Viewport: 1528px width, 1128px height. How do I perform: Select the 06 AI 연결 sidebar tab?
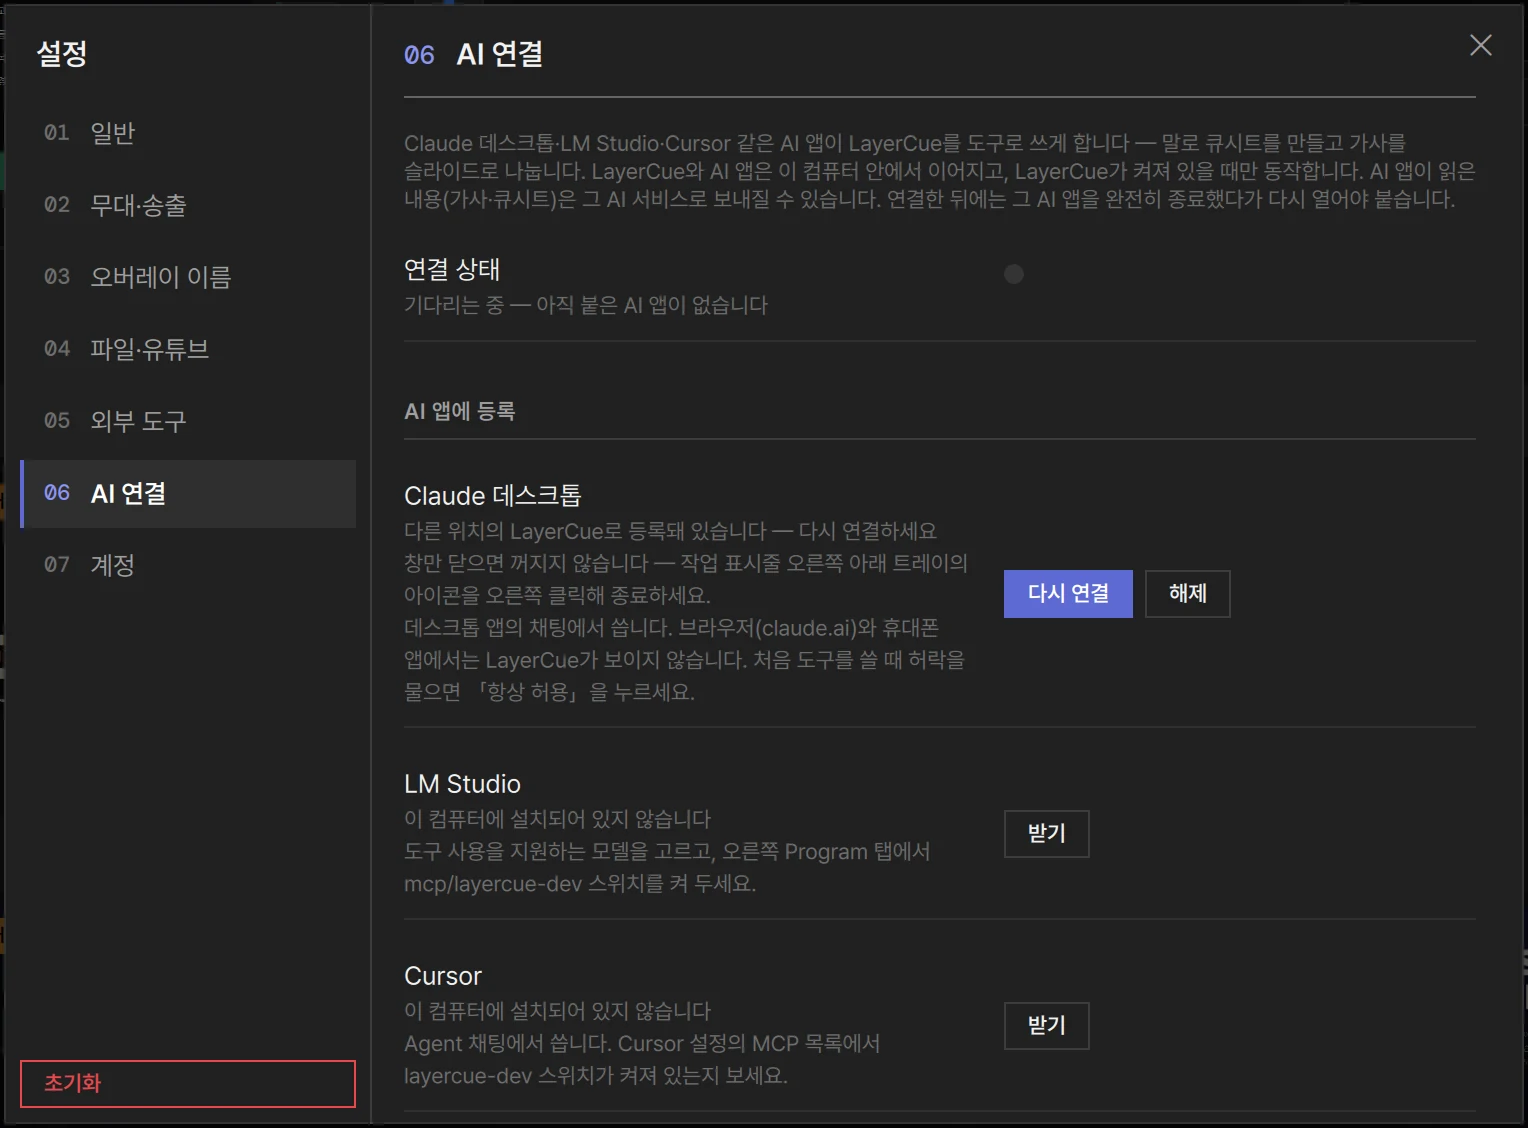coord(188,493)
